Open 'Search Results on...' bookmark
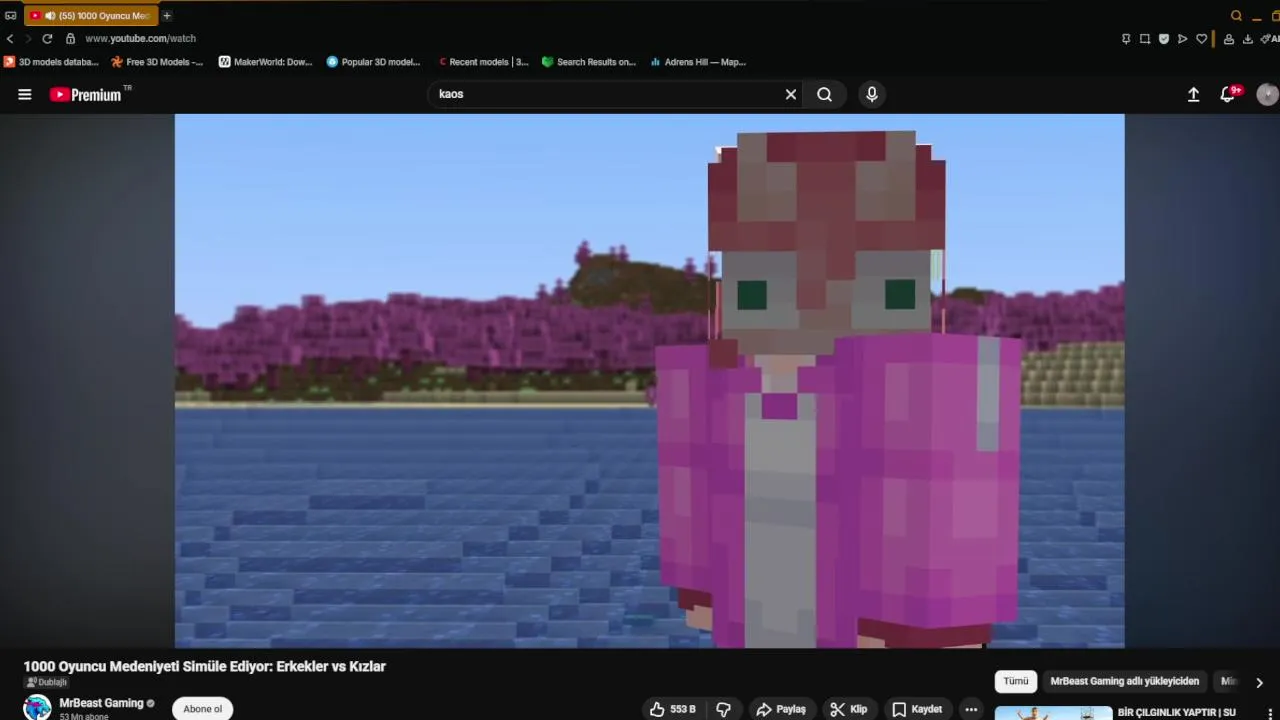This screenshot has height=720, width=1280. 589,62
